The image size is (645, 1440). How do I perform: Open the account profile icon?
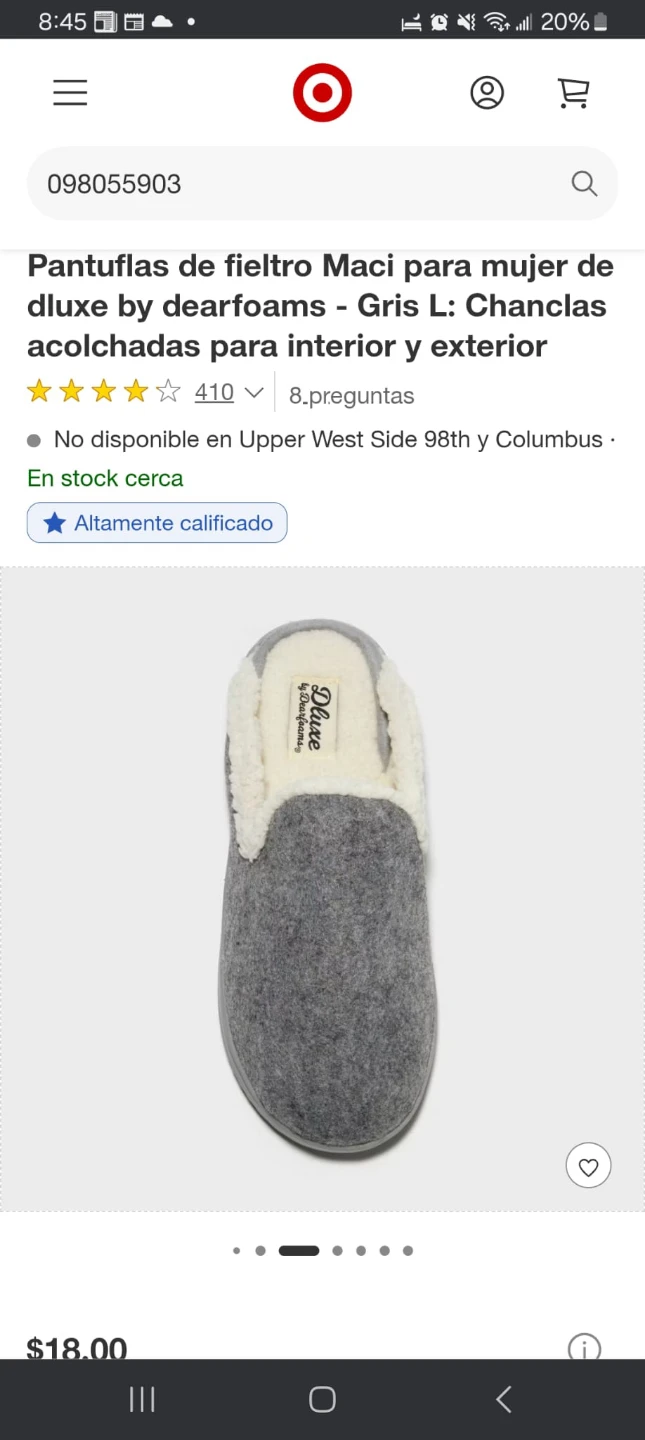click(487, 93)
